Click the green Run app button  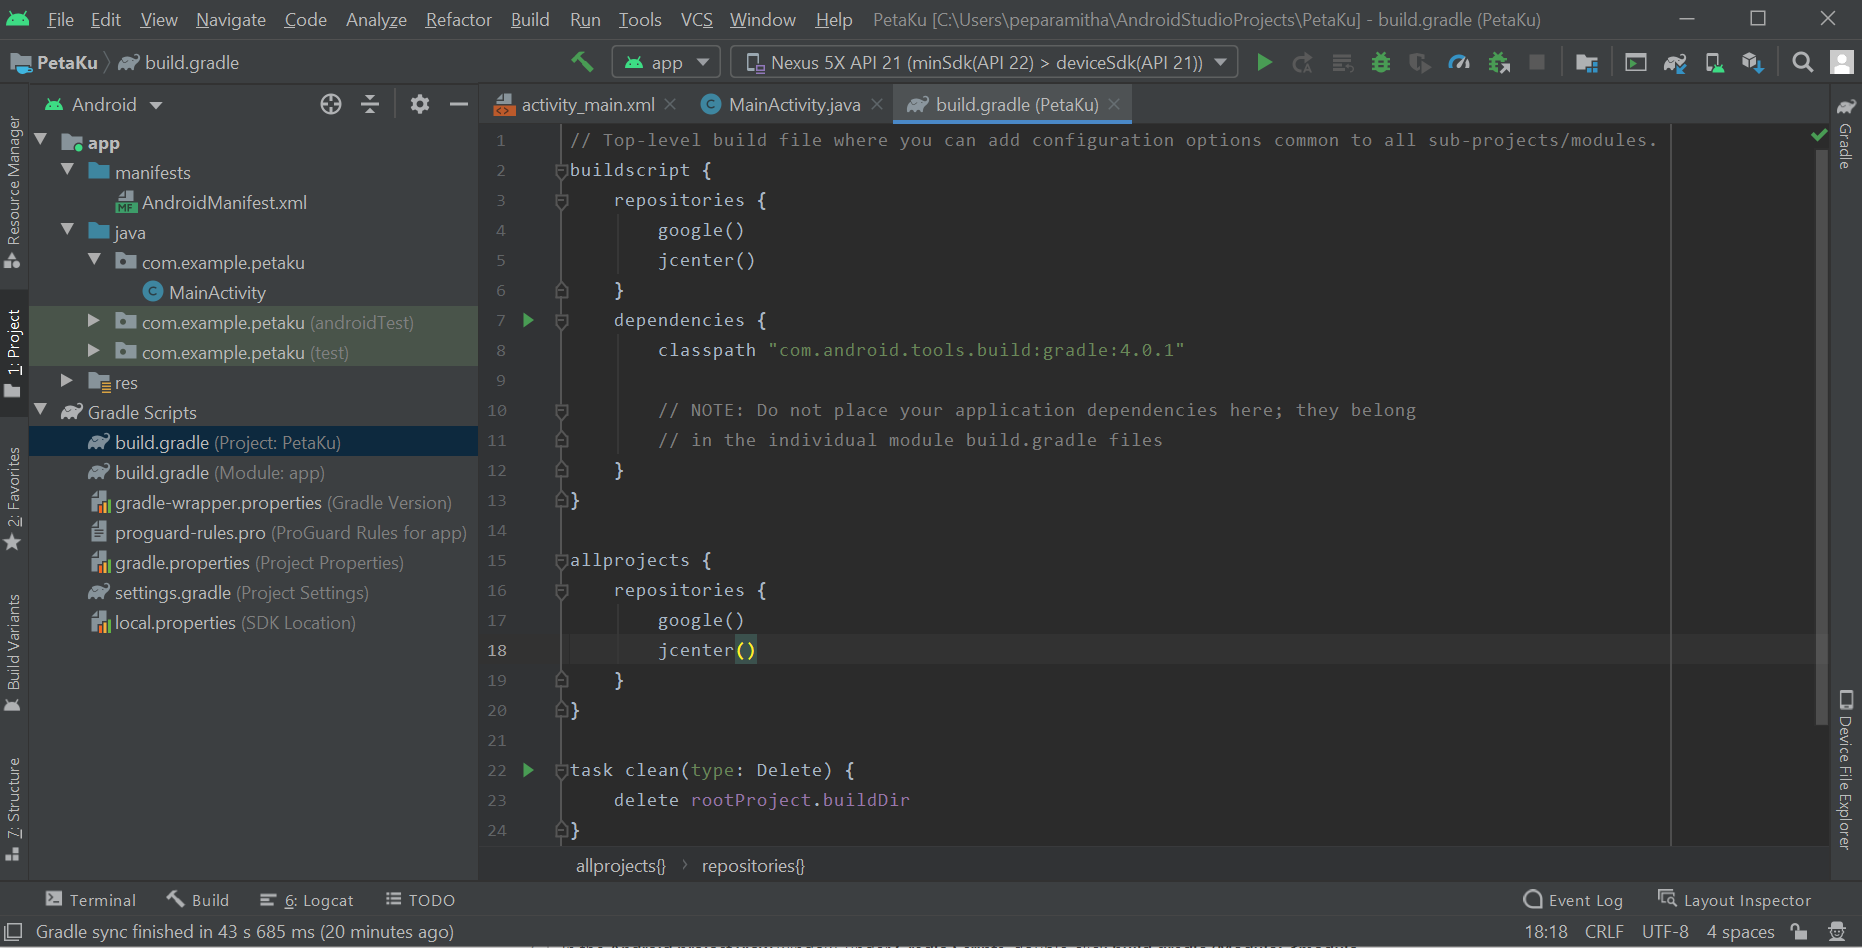1264,63
